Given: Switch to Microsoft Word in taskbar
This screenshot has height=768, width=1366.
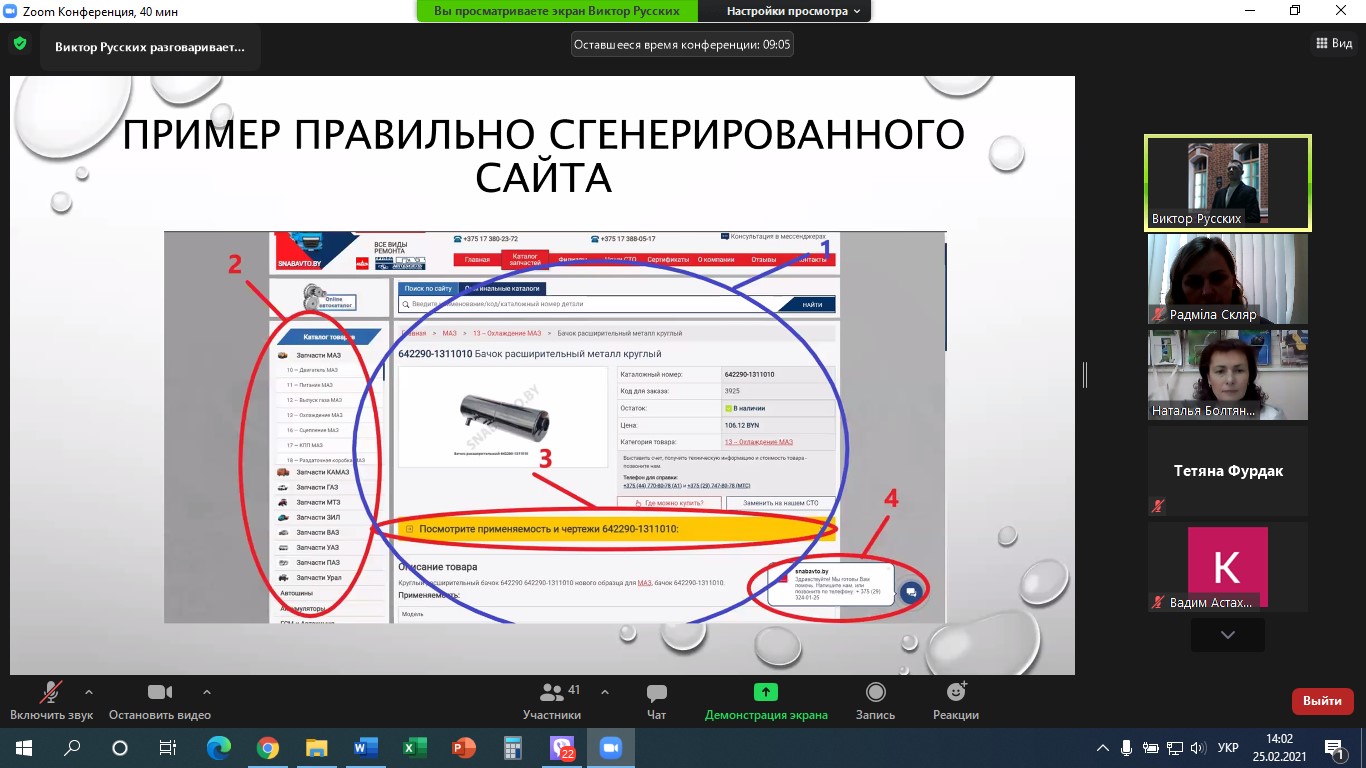Looking at the screenshot, I should [x=365, y=747].
